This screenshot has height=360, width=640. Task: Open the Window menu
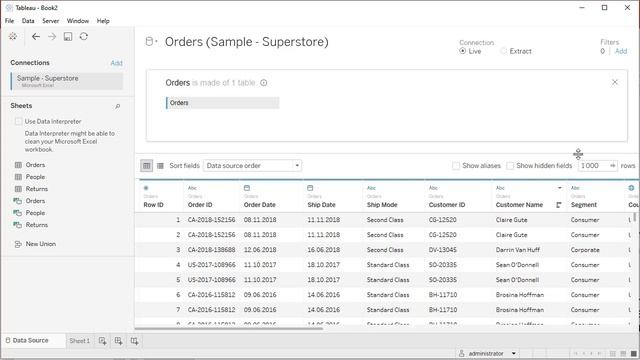pos(78,21)
